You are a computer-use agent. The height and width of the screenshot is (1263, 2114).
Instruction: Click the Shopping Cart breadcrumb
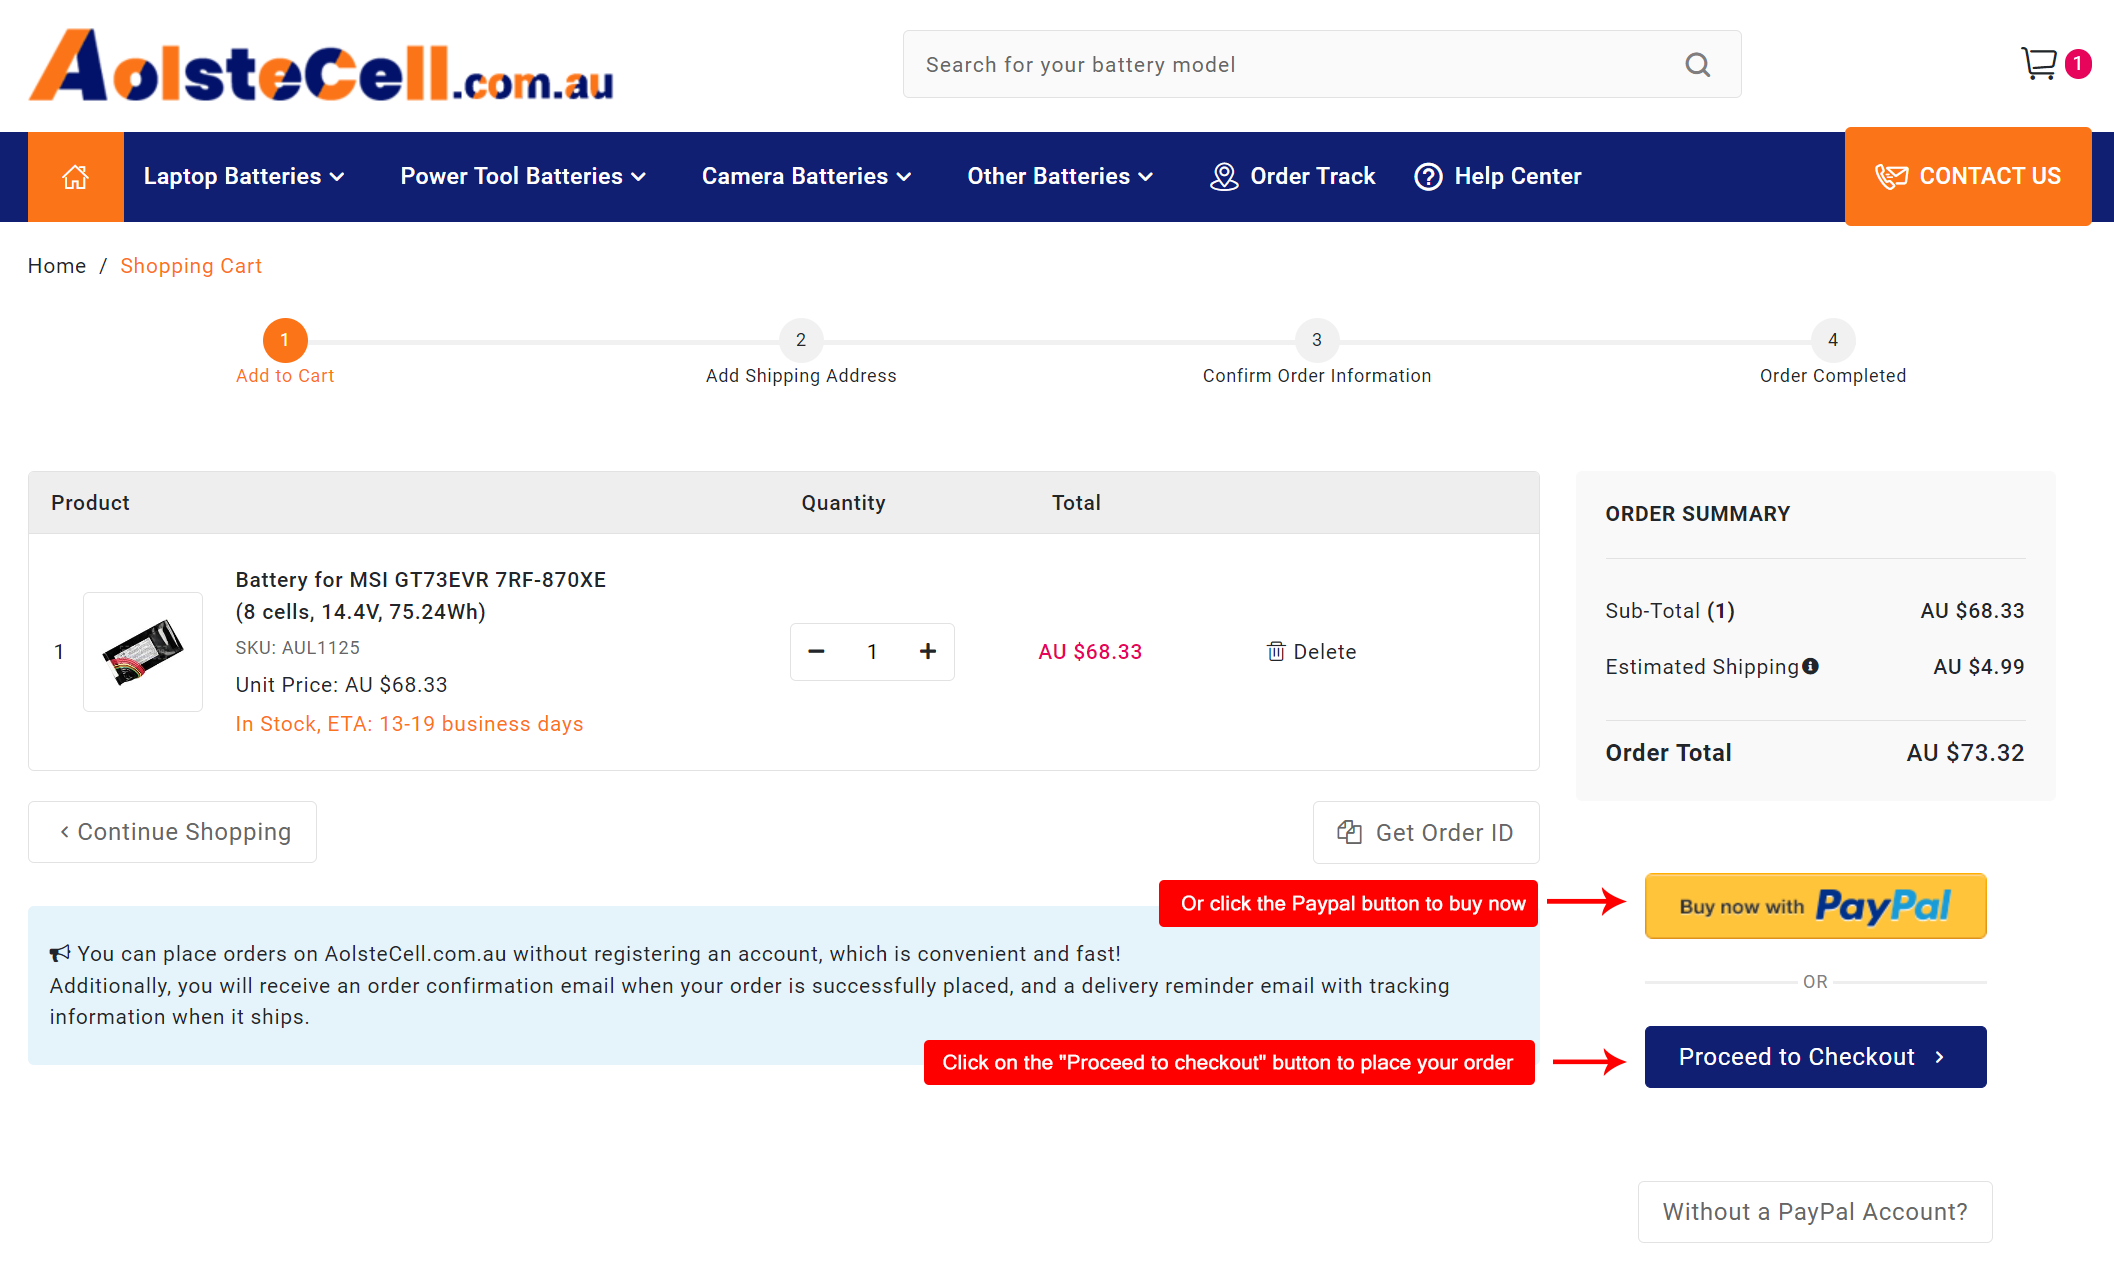pos(191,266)
